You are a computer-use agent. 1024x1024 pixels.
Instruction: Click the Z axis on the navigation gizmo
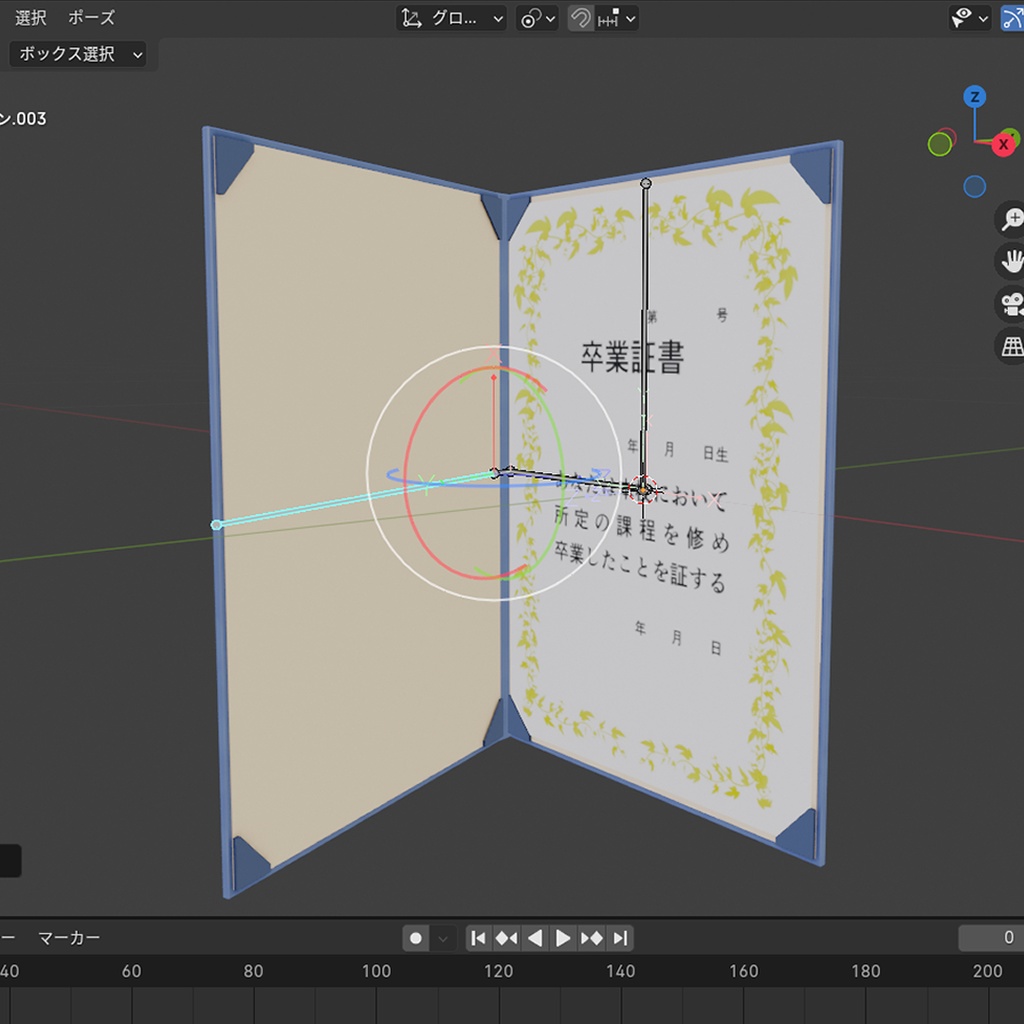975,98
